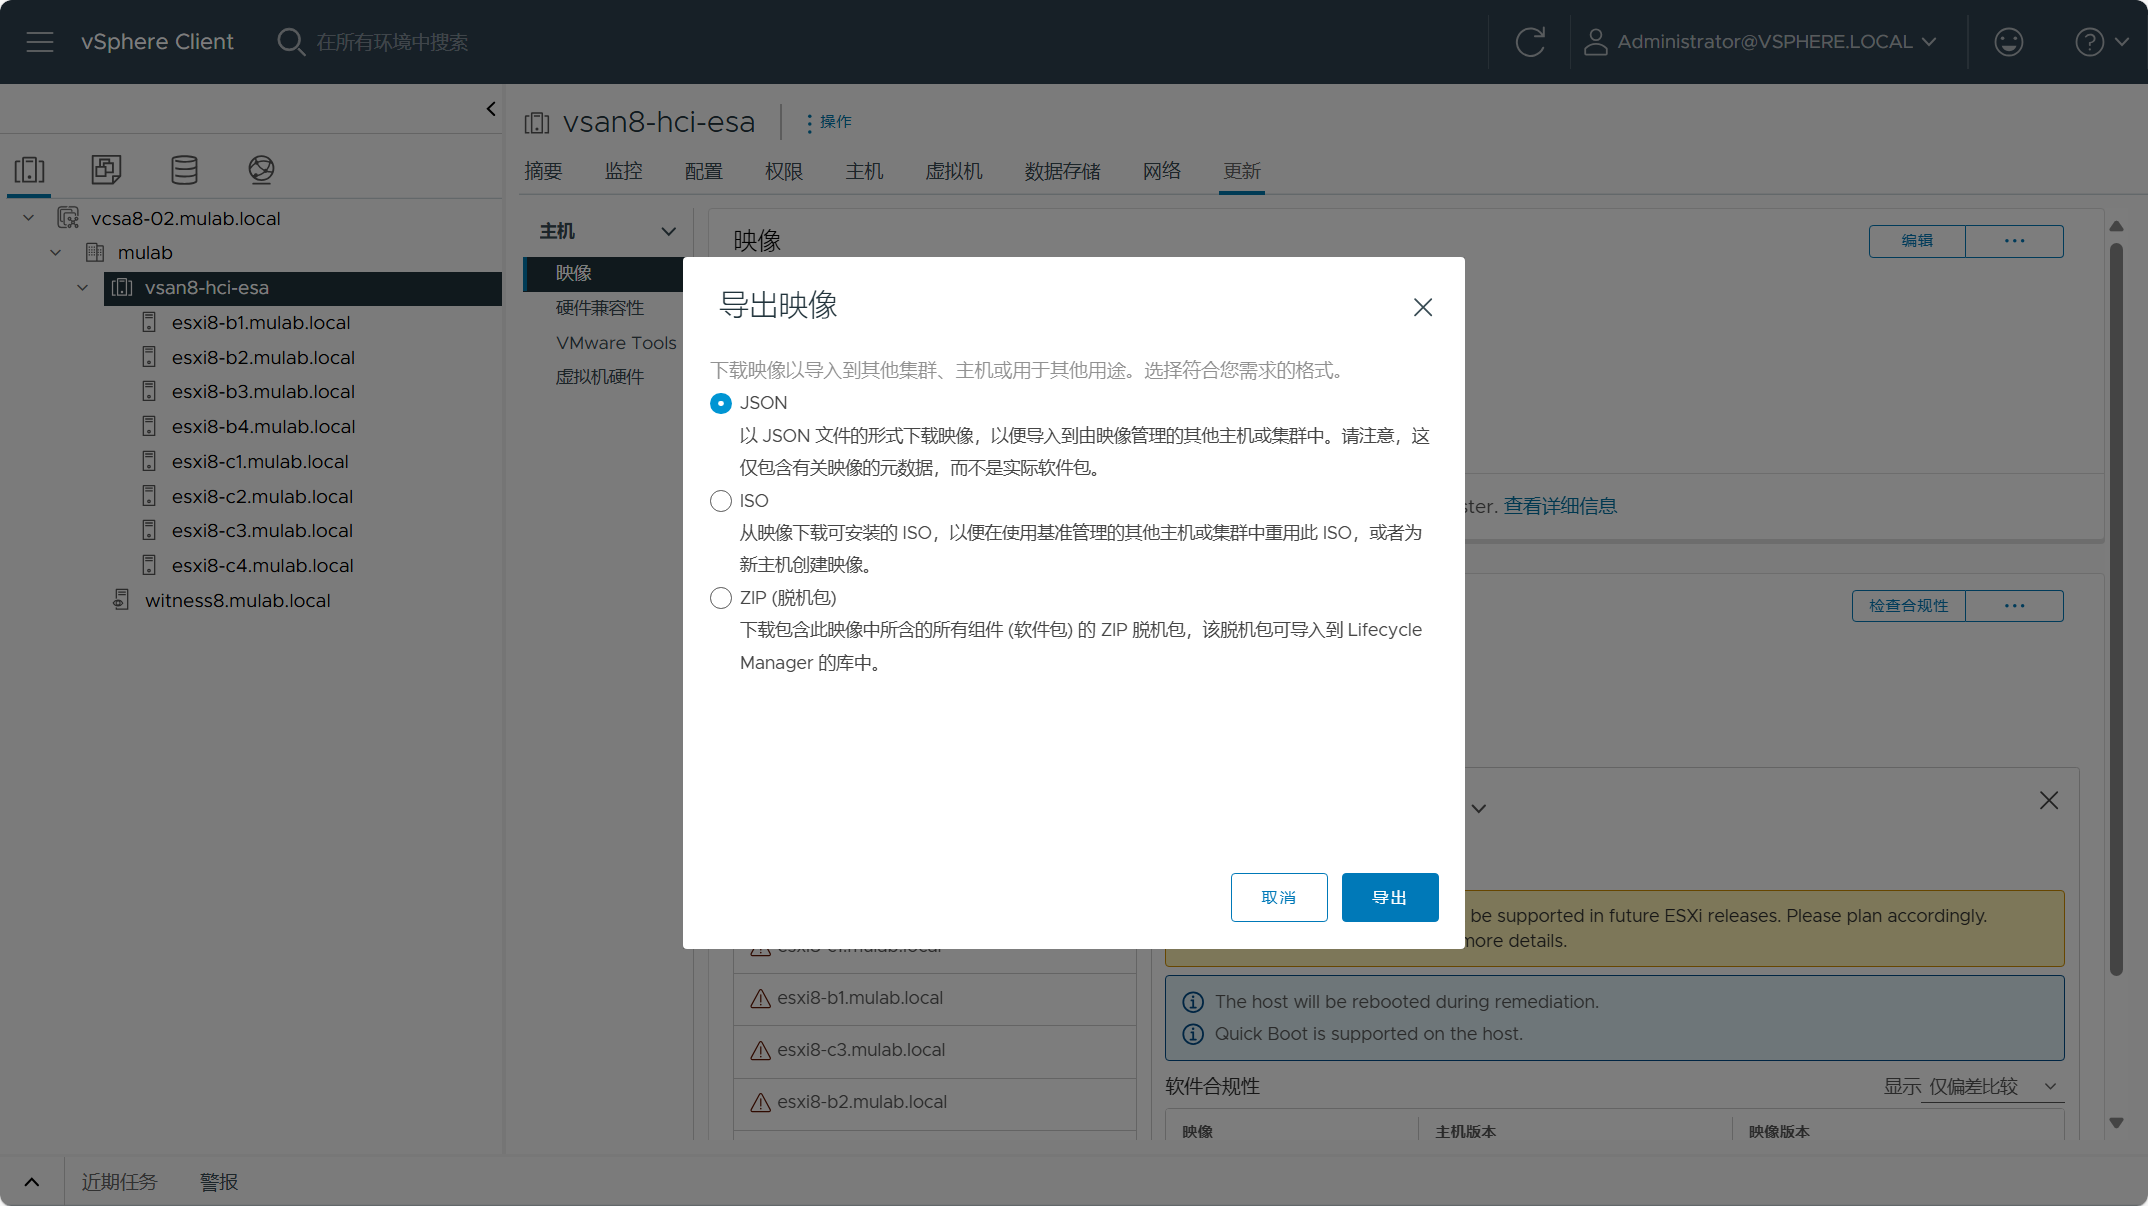Click host icon for esxi8-c4.mulab.local in tree
Image resolution: width=2148 pixels, height=1206 pixels.
coord(149,565)
